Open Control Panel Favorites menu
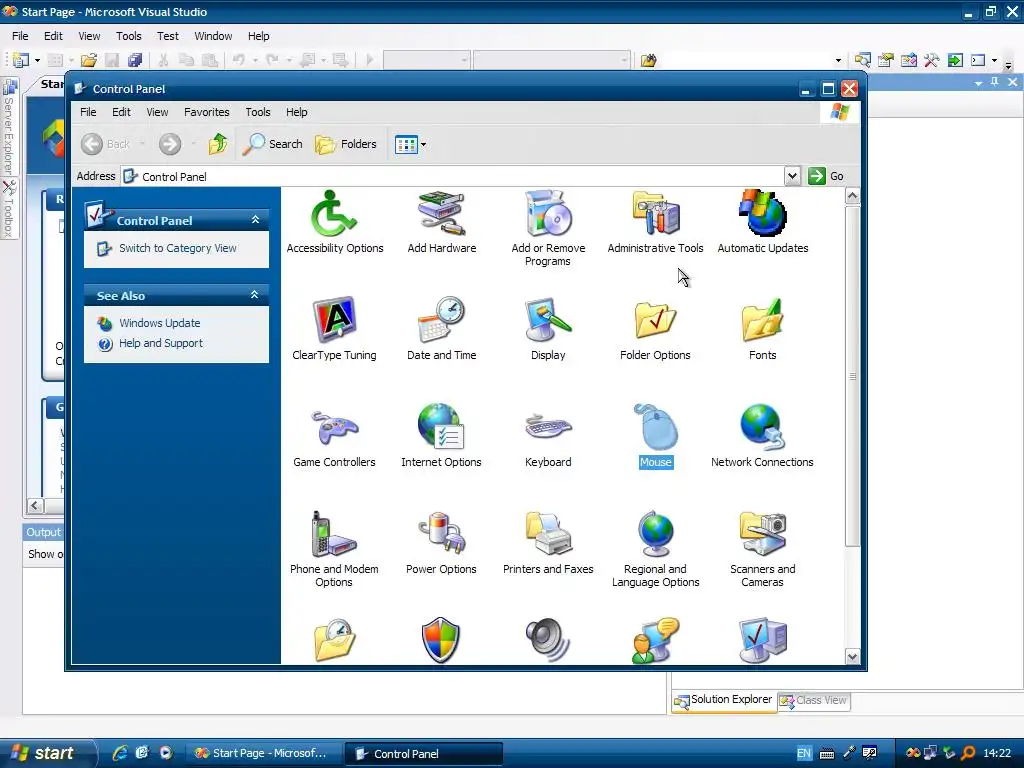Screen dimensions: 1024x768 coord(206,112)
